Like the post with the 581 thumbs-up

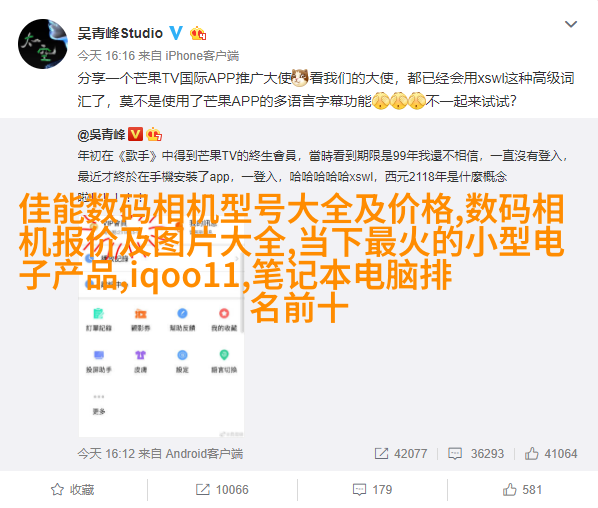[522, 489]
